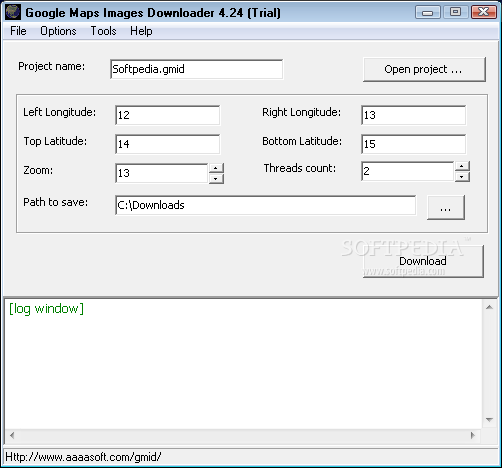Image resolution: width=502 pixels, height=468 pixels.
Task: Decrease Threads count with down arrow
Action: 462,177
